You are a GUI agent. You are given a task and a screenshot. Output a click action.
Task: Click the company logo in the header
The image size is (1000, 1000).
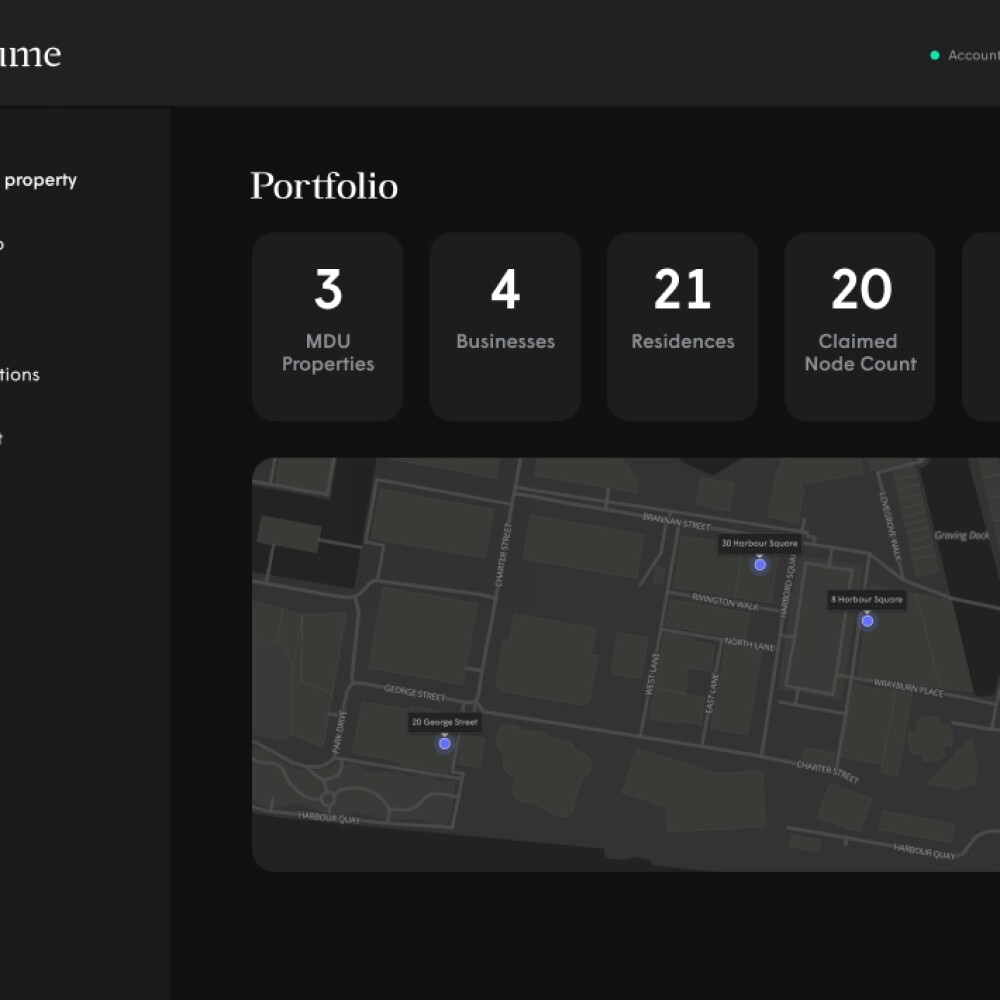coord(30,54)
